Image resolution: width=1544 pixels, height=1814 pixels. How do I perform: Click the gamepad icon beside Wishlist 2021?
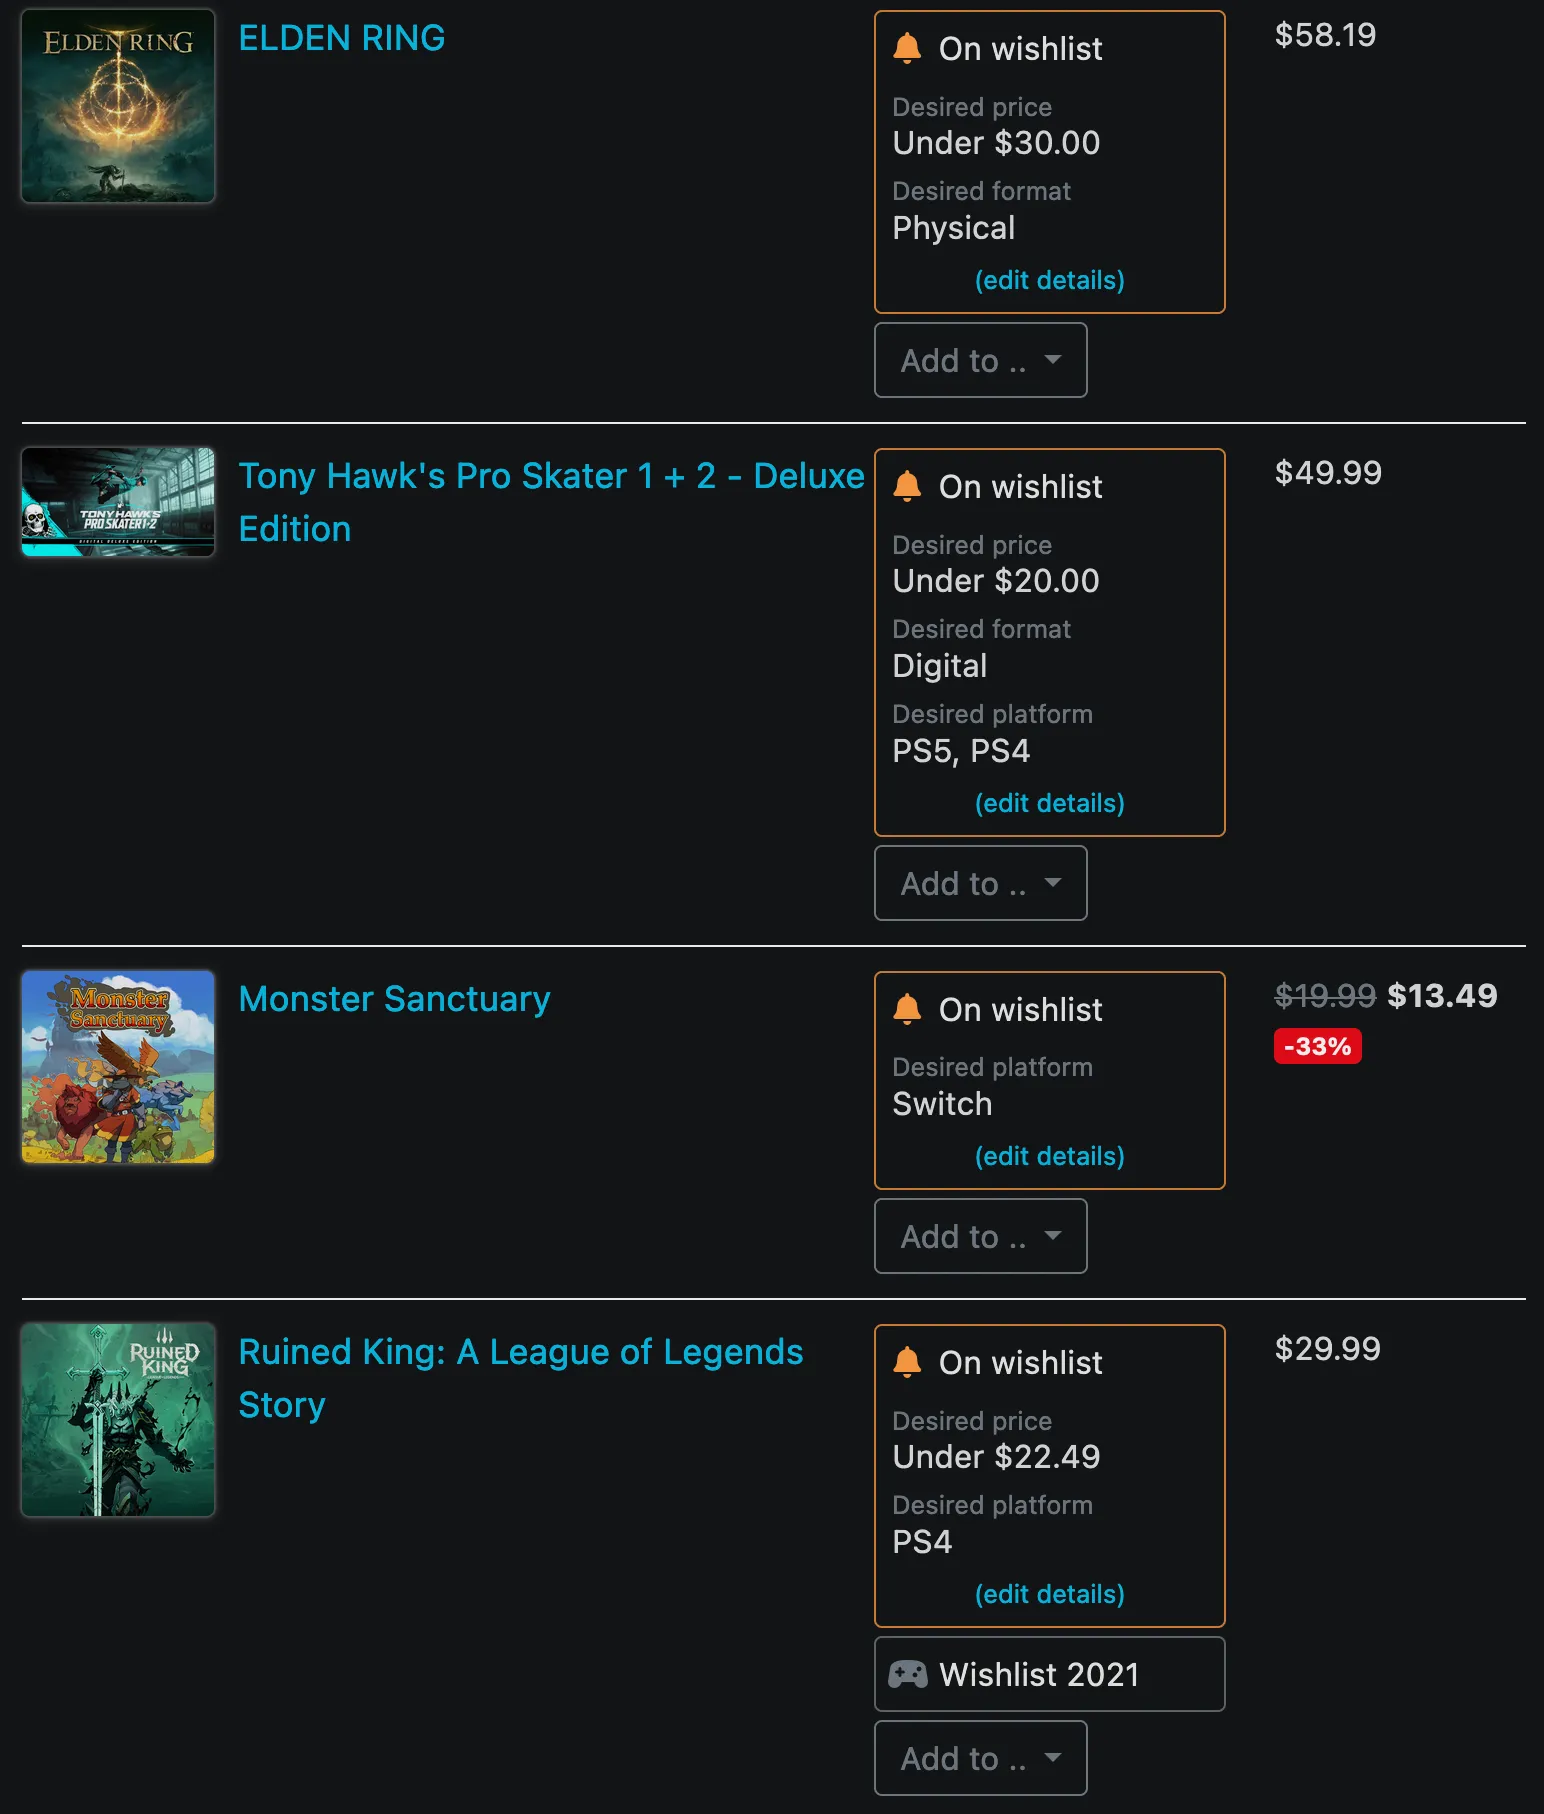(908, 1674)
